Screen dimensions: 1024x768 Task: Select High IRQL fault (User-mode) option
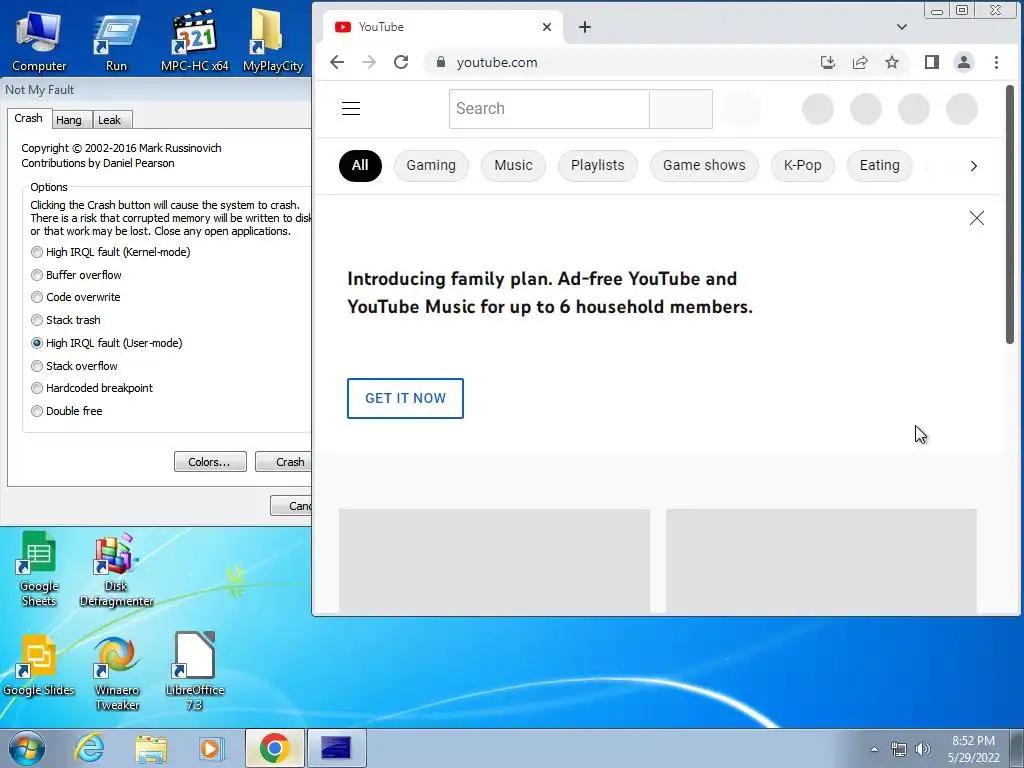pos(106,343)
